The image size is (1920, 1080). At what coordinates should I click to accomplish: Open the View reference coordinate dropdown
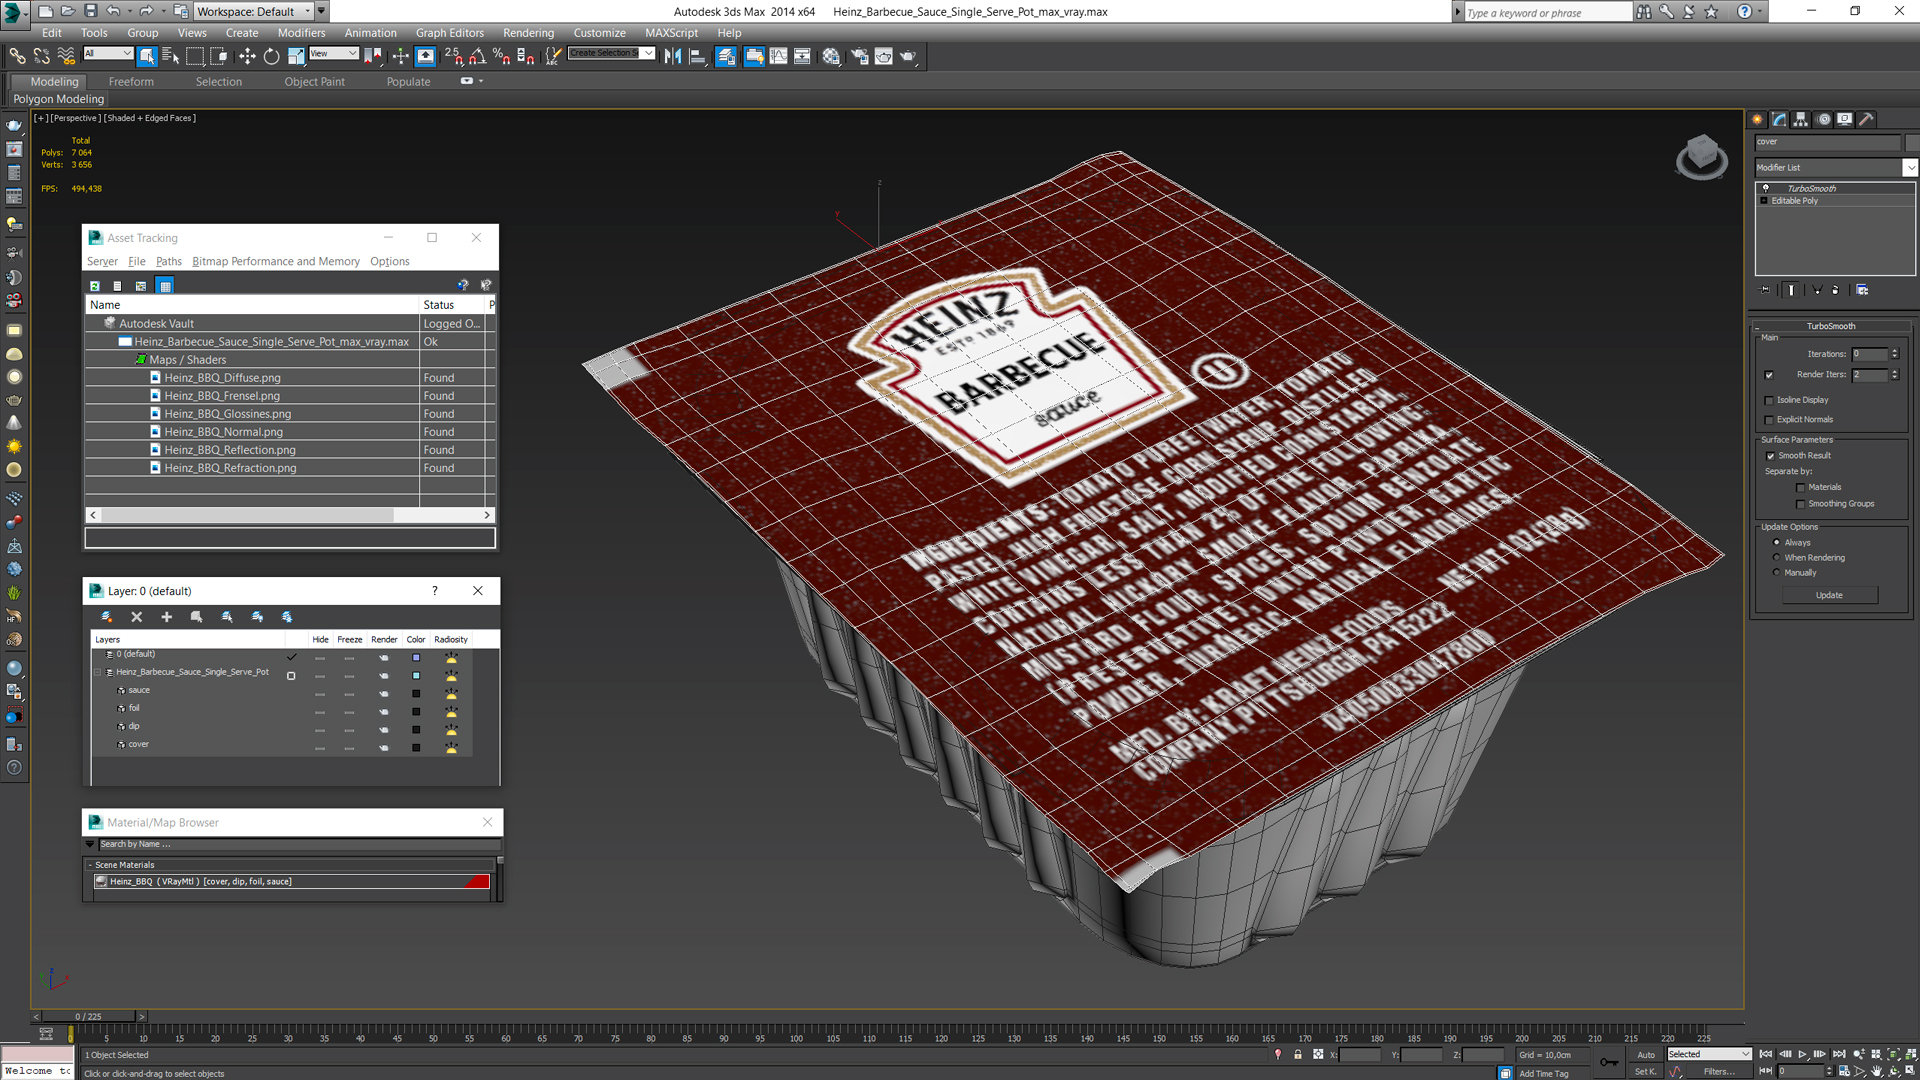pos(333,54)
